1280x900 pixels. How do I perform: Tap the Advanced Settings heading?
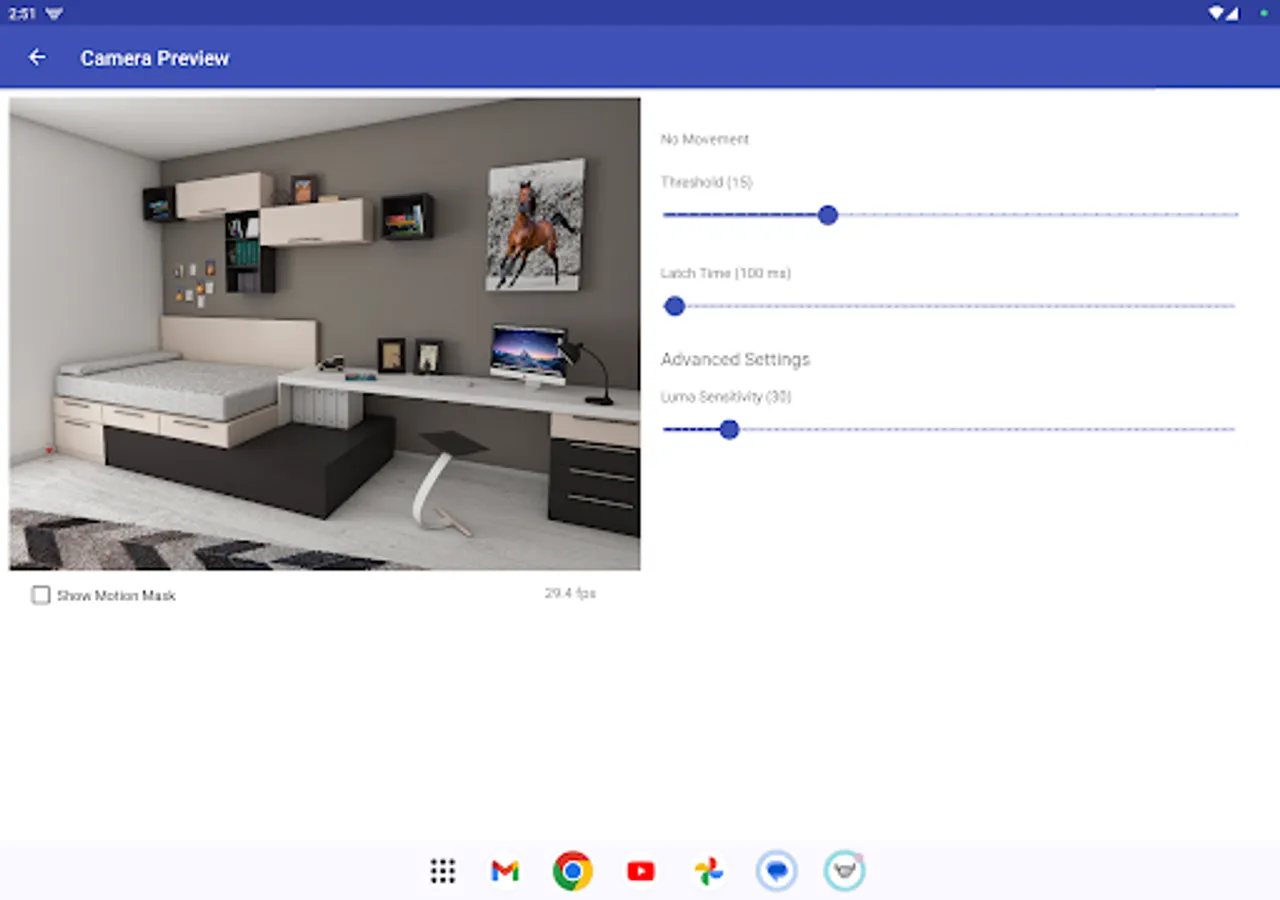coord(735,359)
